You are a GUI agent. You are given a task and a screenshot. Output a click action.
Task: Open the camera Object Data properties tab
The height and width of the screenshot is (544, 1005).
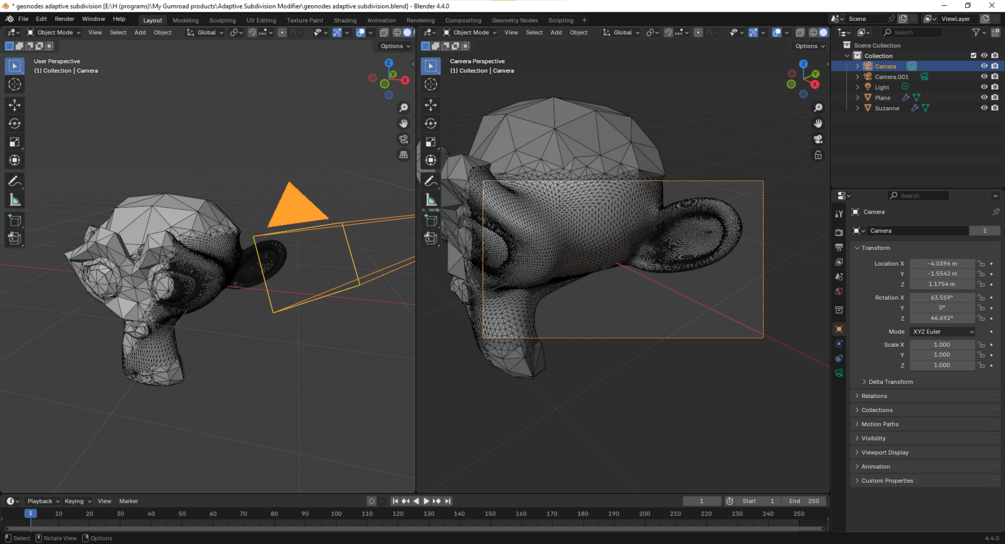(x=839, y=373)
